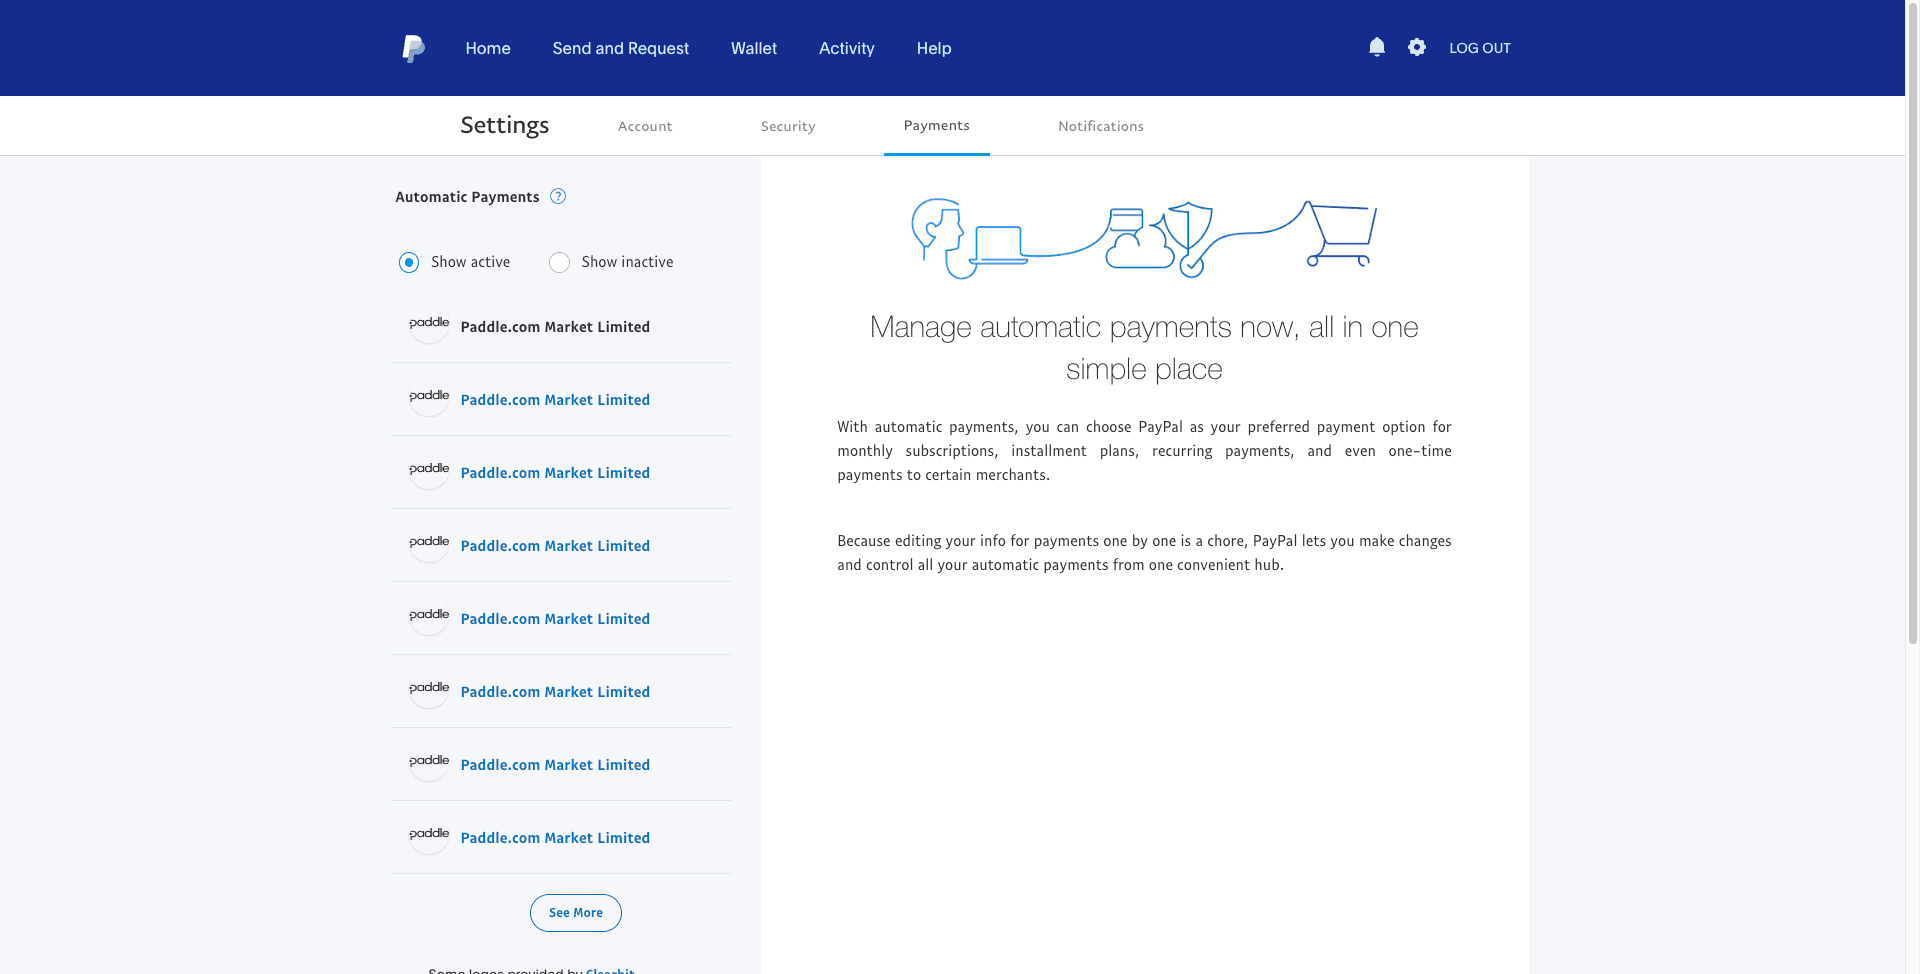Viewport: 1920px width, 974px height.
Task: Select the Payments settings tab
Action: [937, 125]
